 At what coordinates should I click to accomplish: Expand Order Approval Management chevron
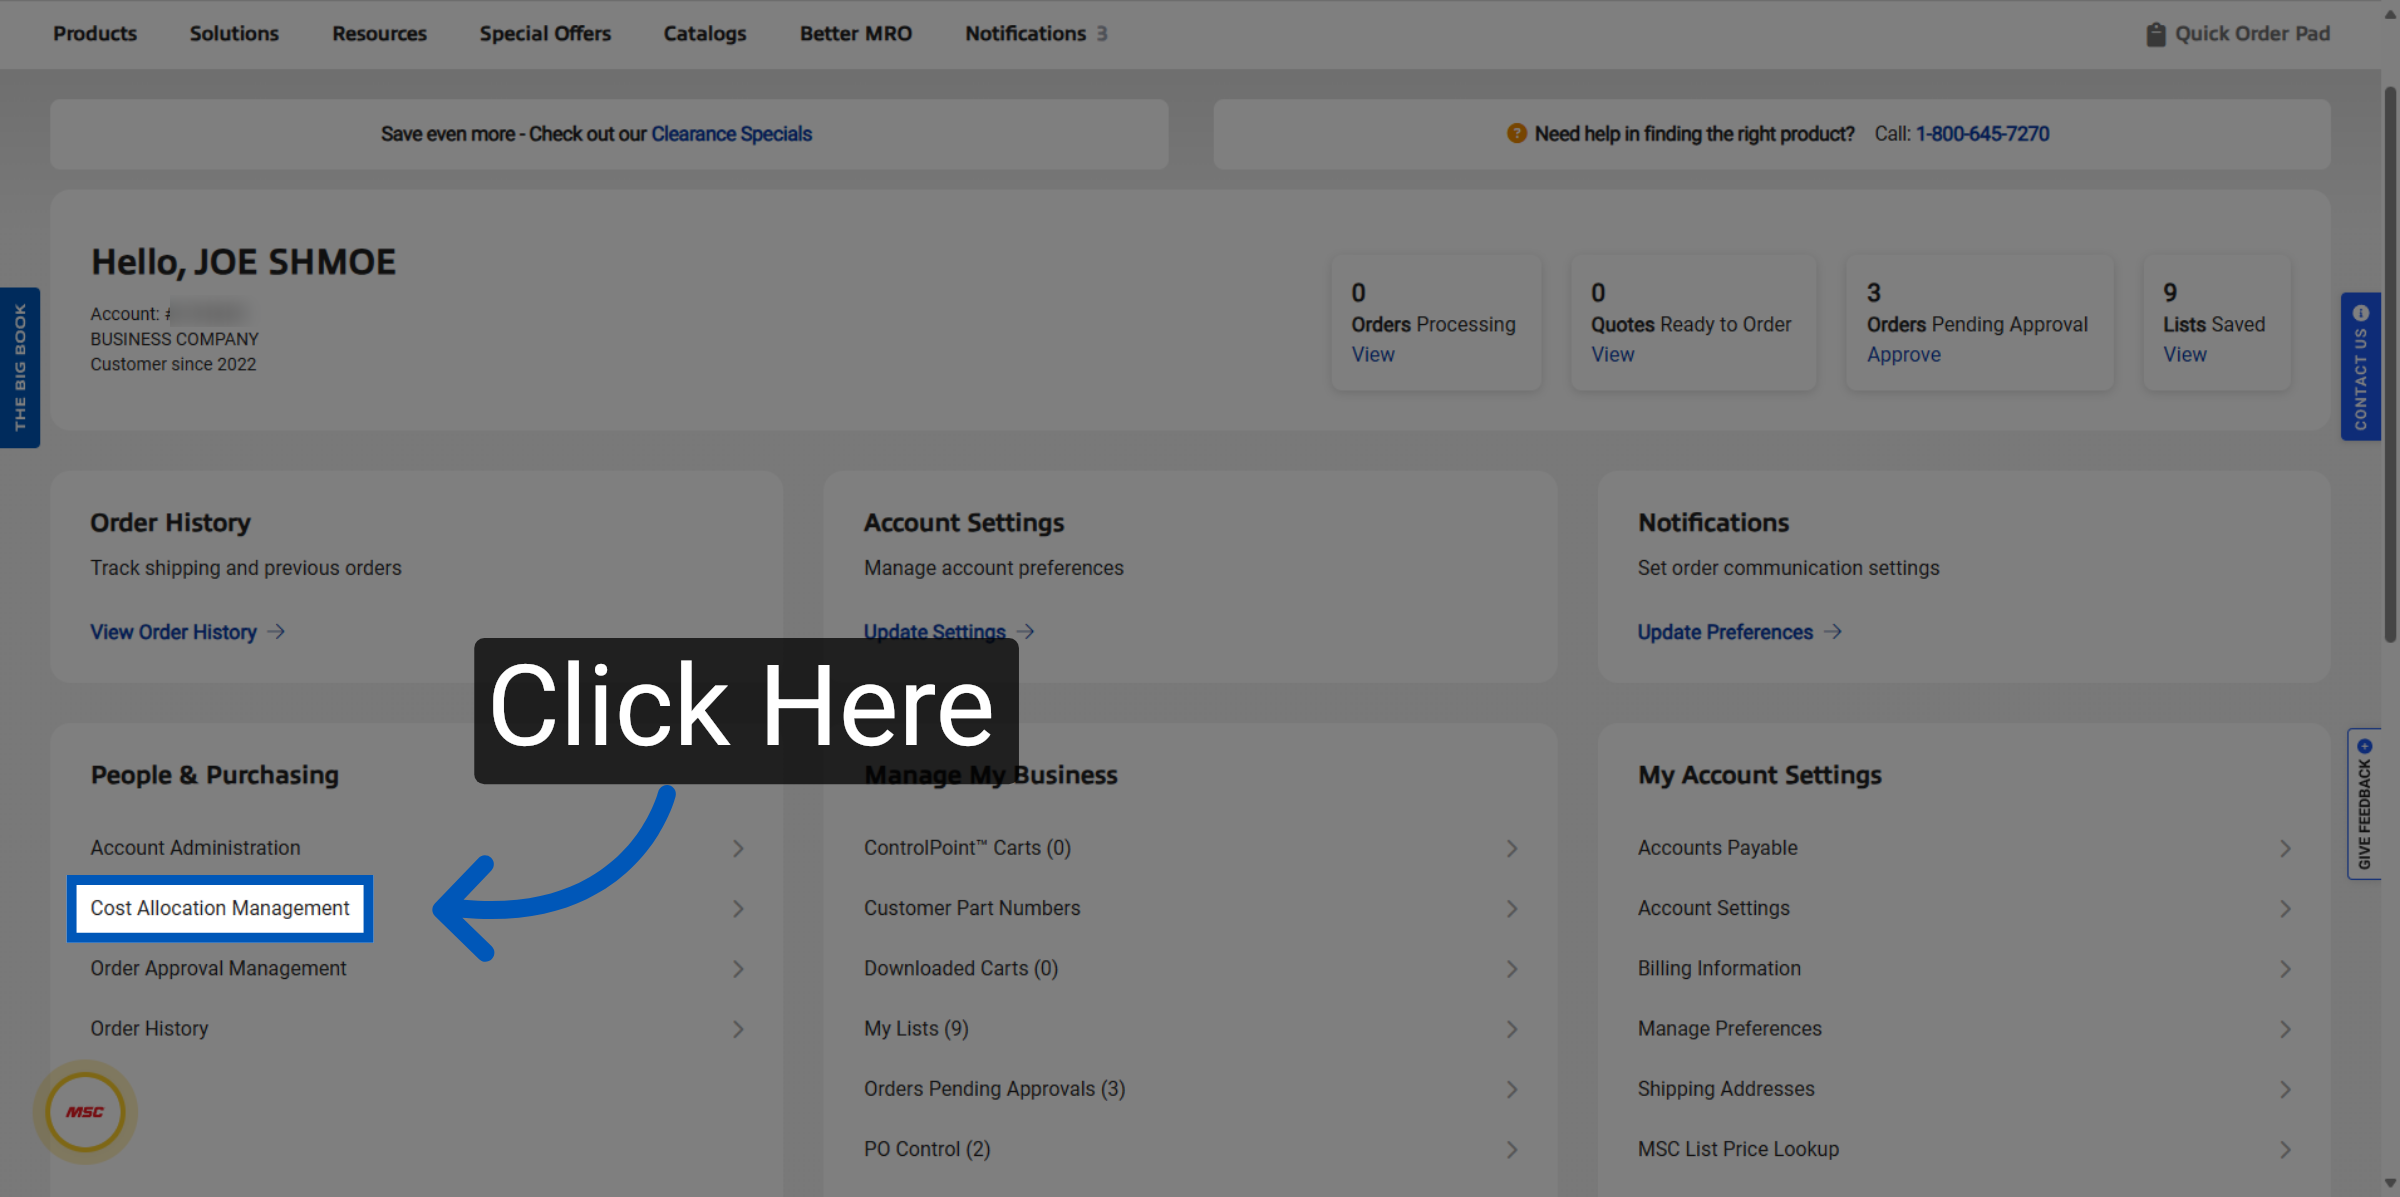tap(738, 969)
